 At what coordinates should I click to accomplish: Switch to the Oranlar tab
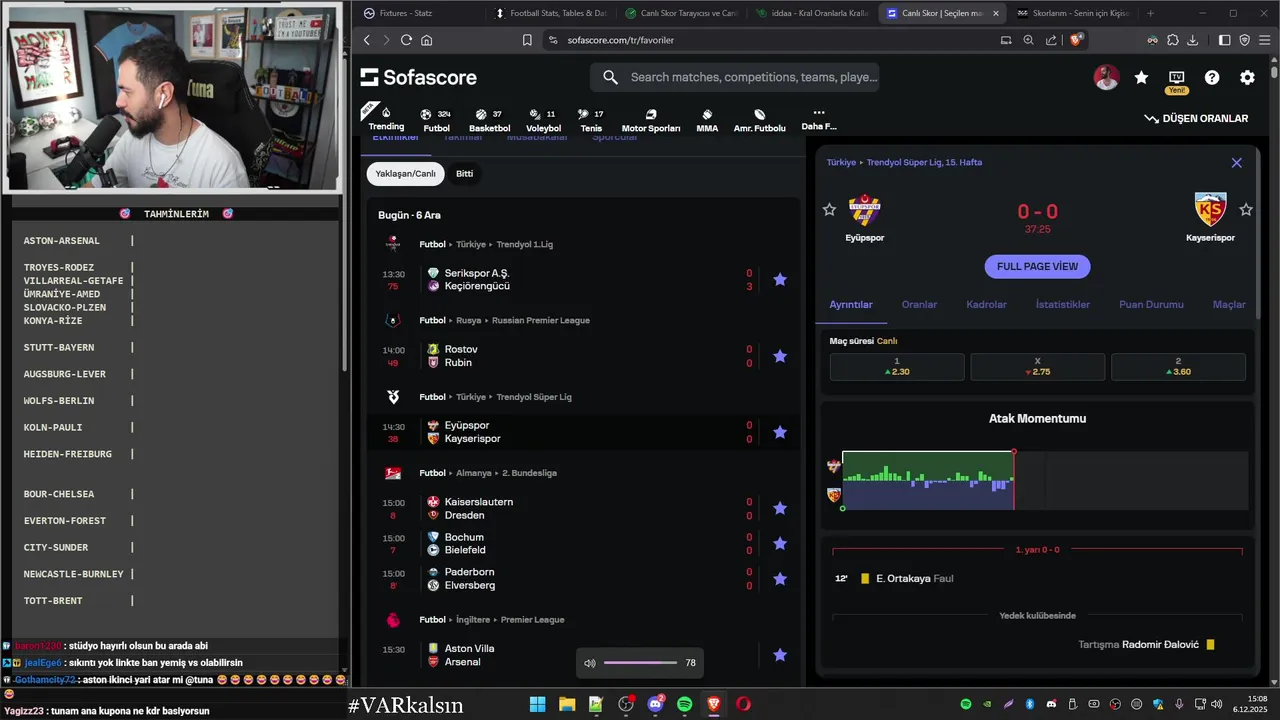919,304
